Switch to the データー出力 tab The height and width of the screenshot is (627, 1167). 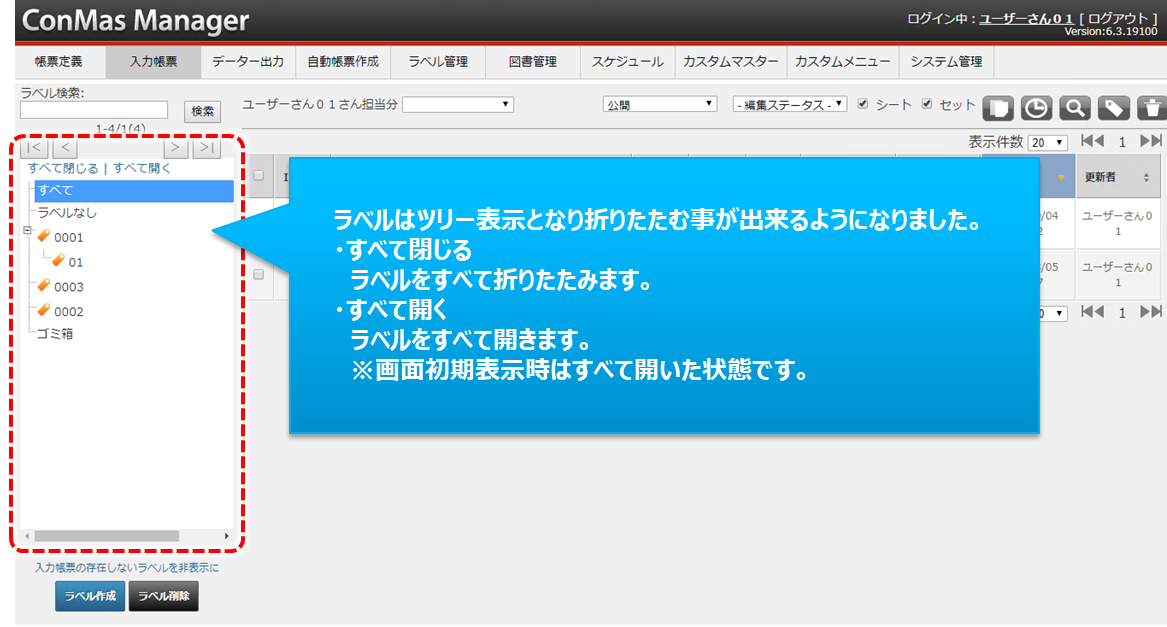click(248, 62)
